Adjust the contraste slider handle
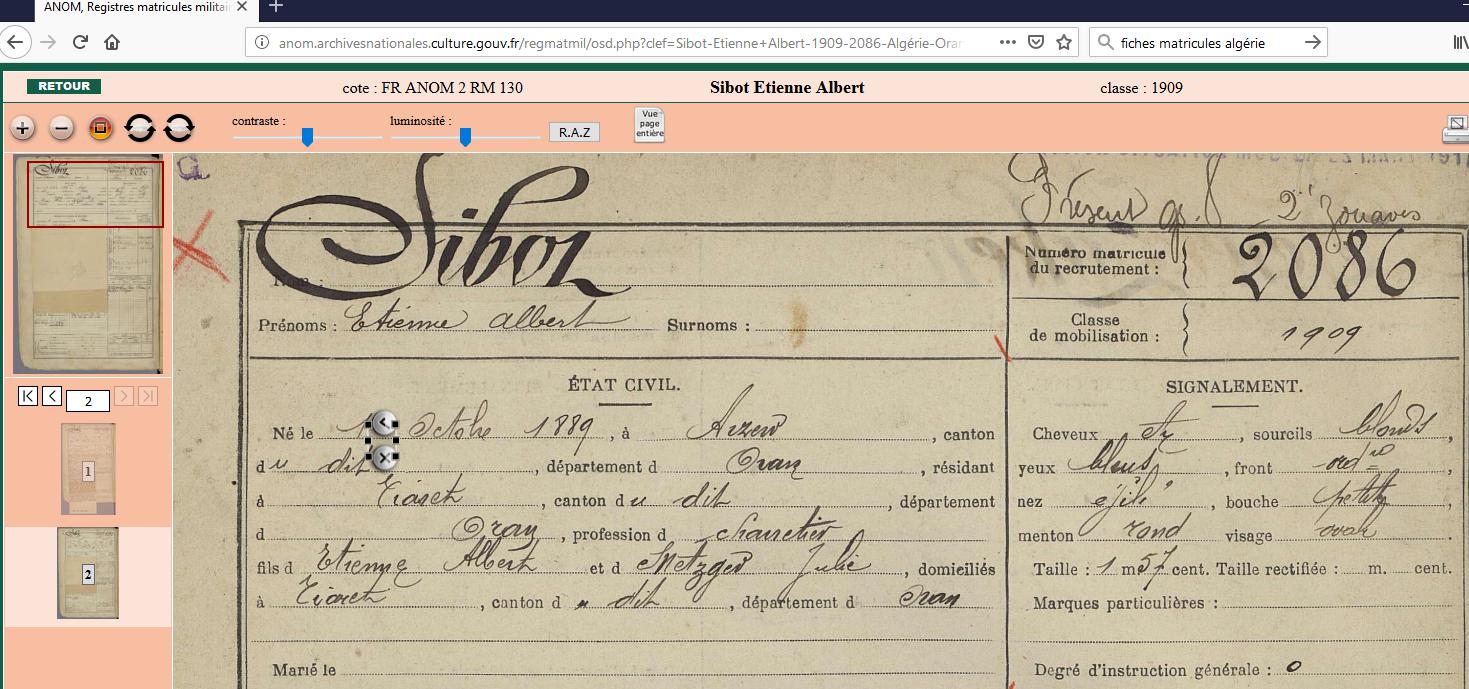This screenshot has height=689, width=1469. coord(307,137)
